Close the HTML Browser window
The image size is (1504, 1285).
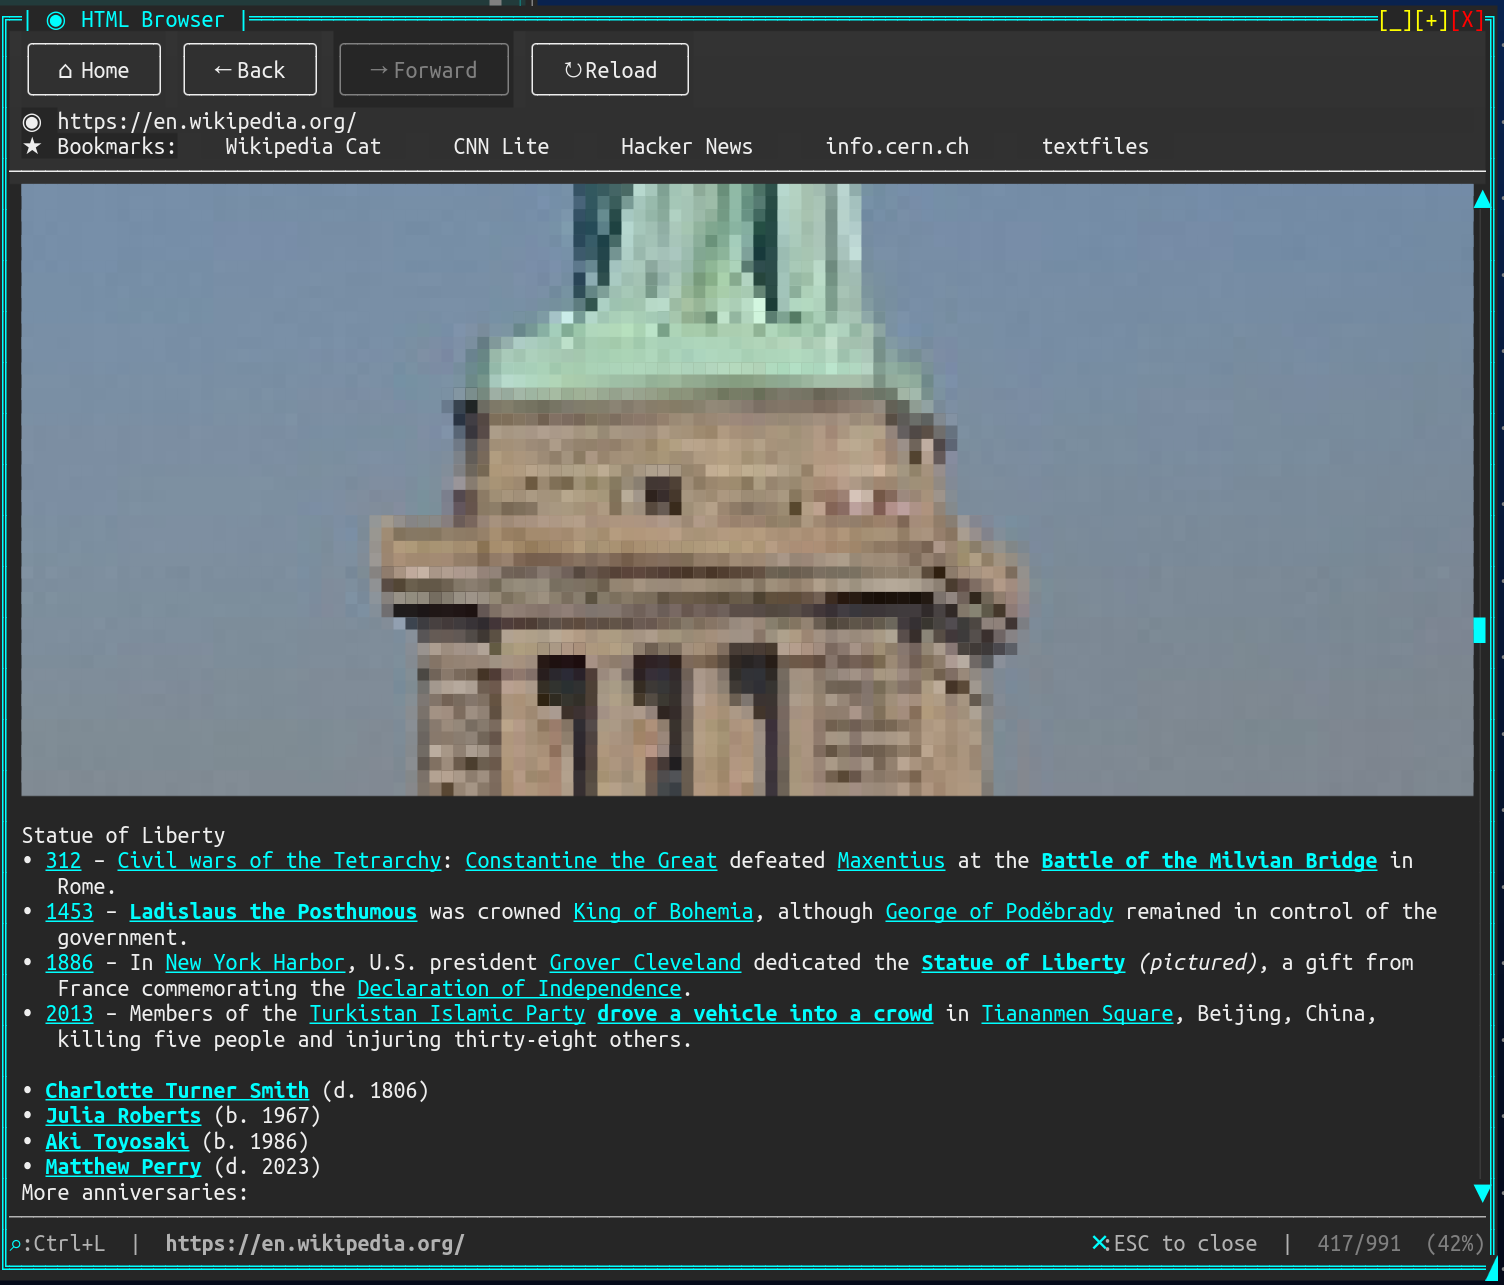click(x=1468, y=20)
